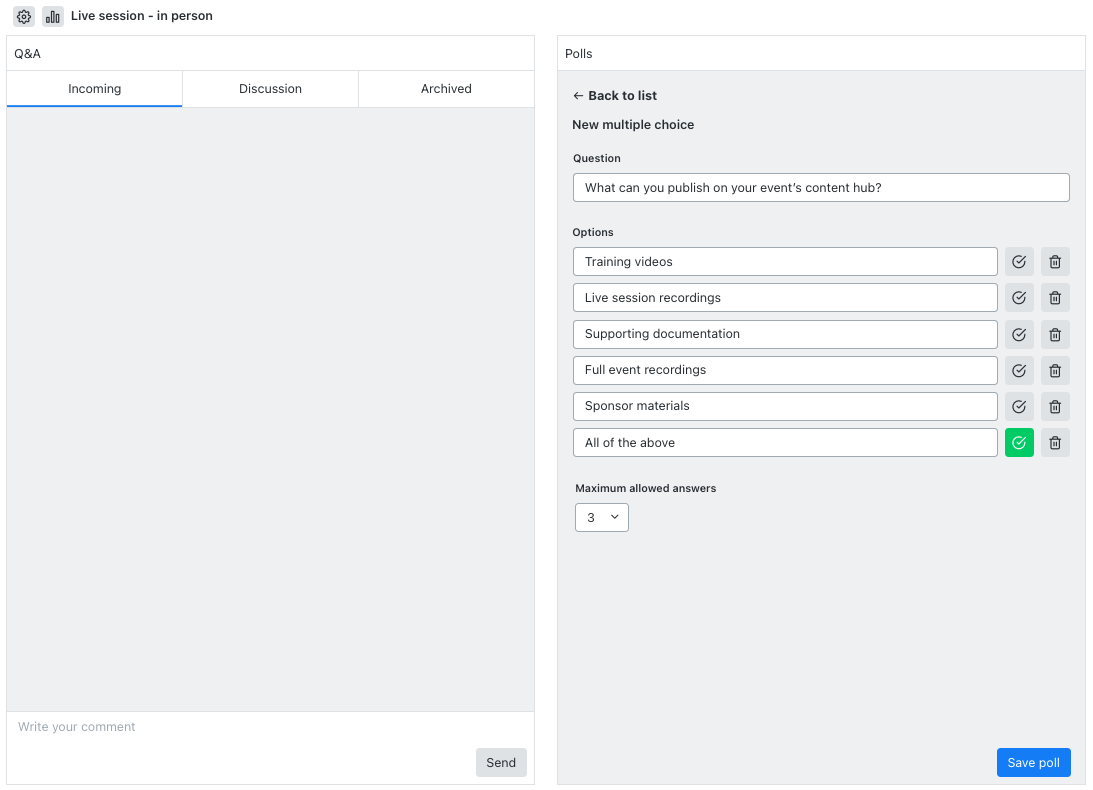The image size is (1093, 790).
Task: Click the back arrow beside Back to list
Action: click(578, 95)
